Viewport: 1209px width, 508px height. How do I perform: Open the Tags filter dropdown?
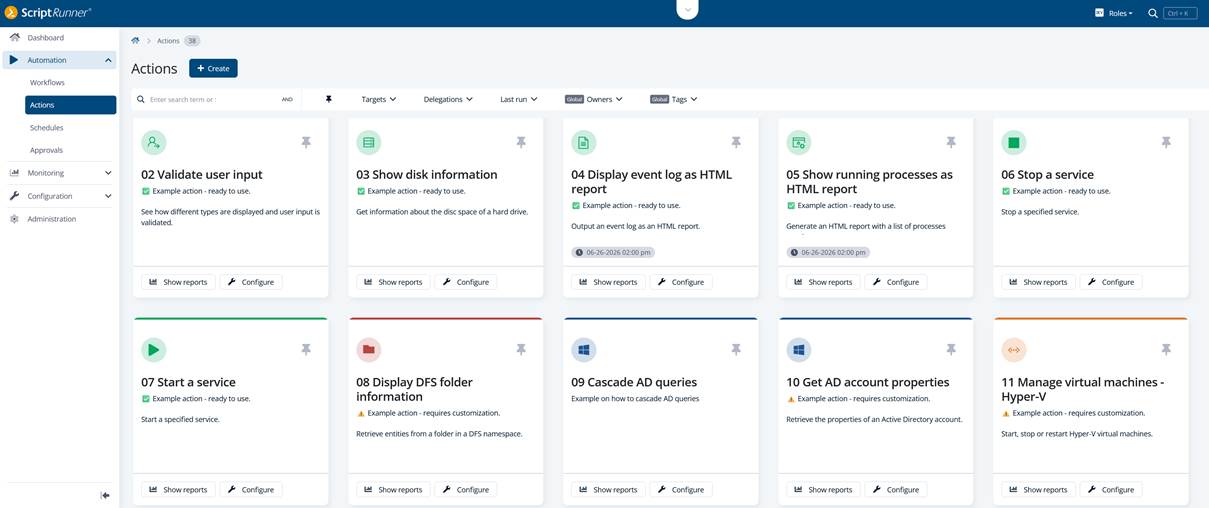674,99
